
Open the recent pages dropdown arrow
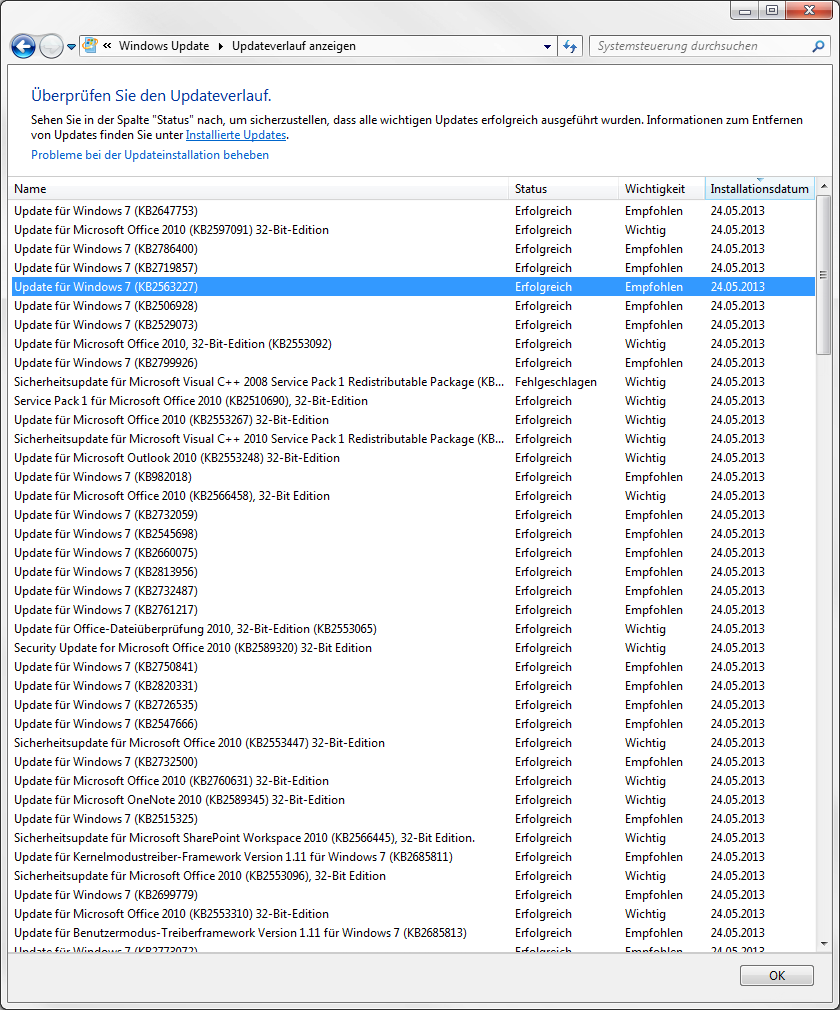(72, 47)
